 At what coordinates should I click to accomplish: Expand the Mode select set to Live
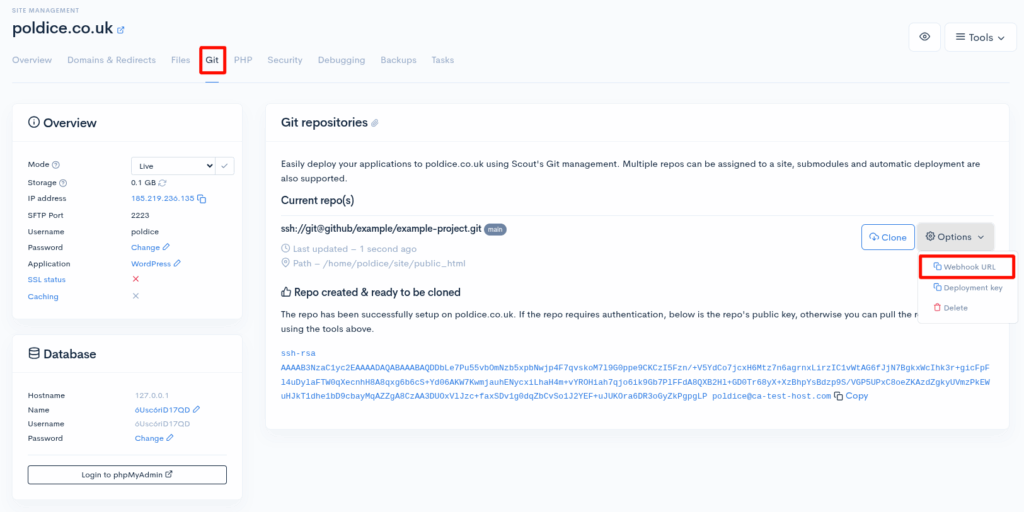[174, 165]
